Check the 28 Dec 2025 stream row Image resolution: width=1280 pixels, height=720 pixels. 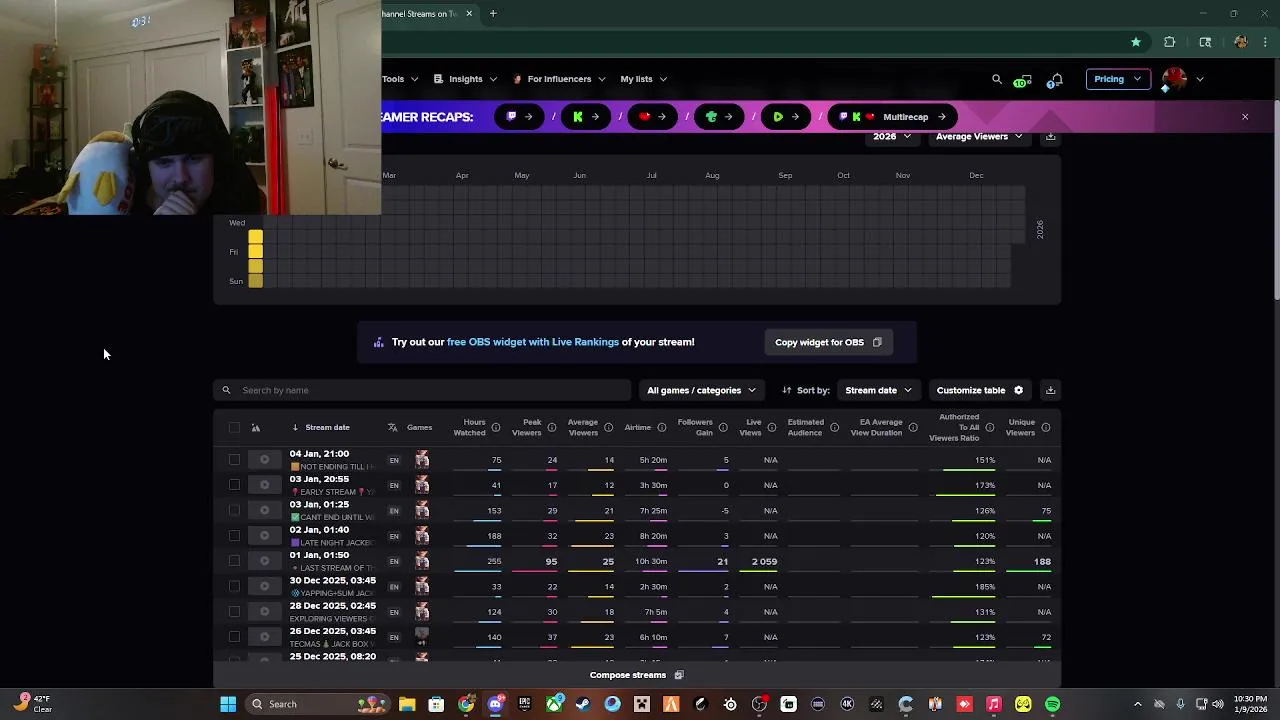pyautogui.click(x=234, y=612)
